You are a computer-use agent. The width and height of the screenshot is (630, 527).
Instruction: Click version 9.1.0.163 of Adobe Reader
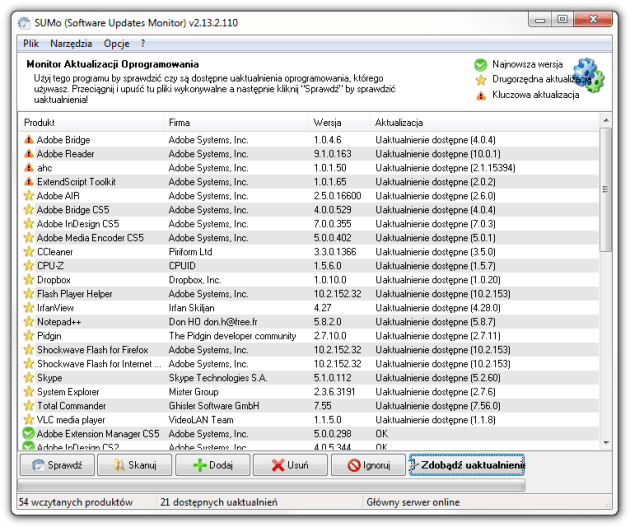tap(333, 154)
